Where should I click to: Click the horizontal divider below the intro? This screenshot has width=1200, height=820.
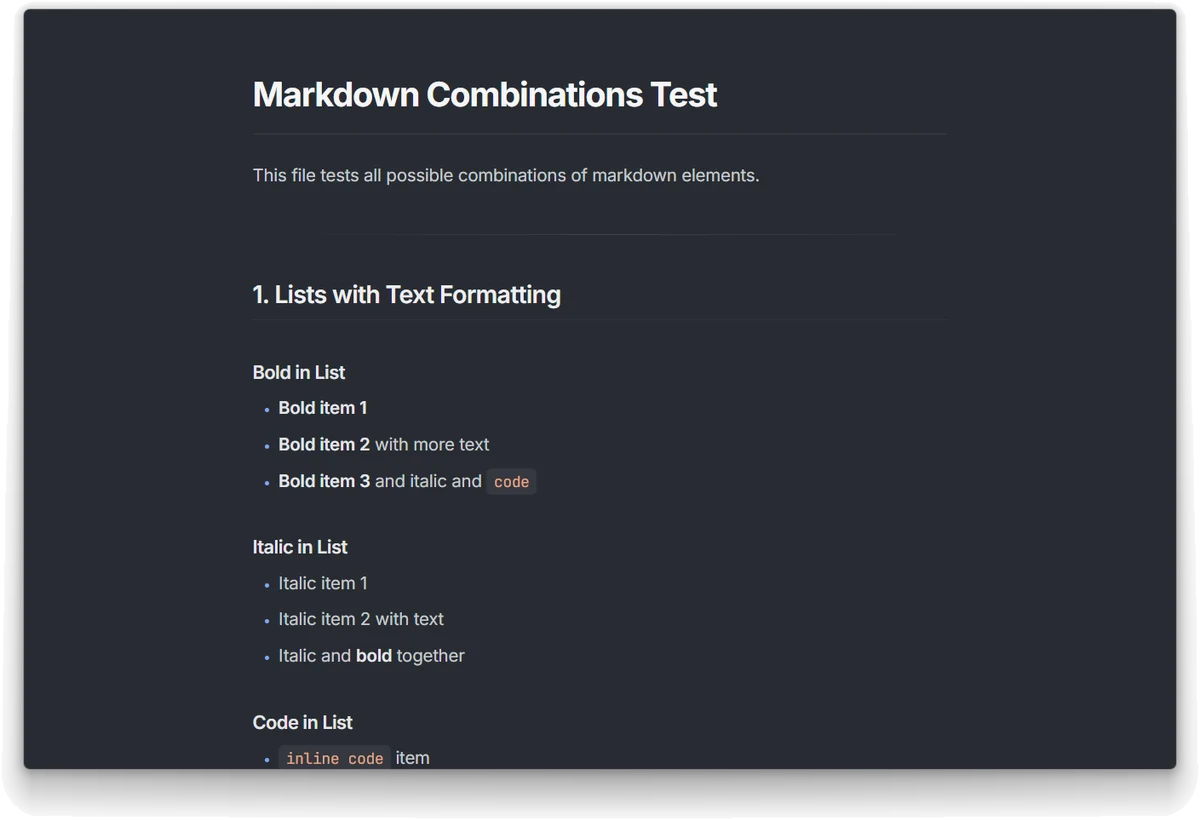coord(600,234)
